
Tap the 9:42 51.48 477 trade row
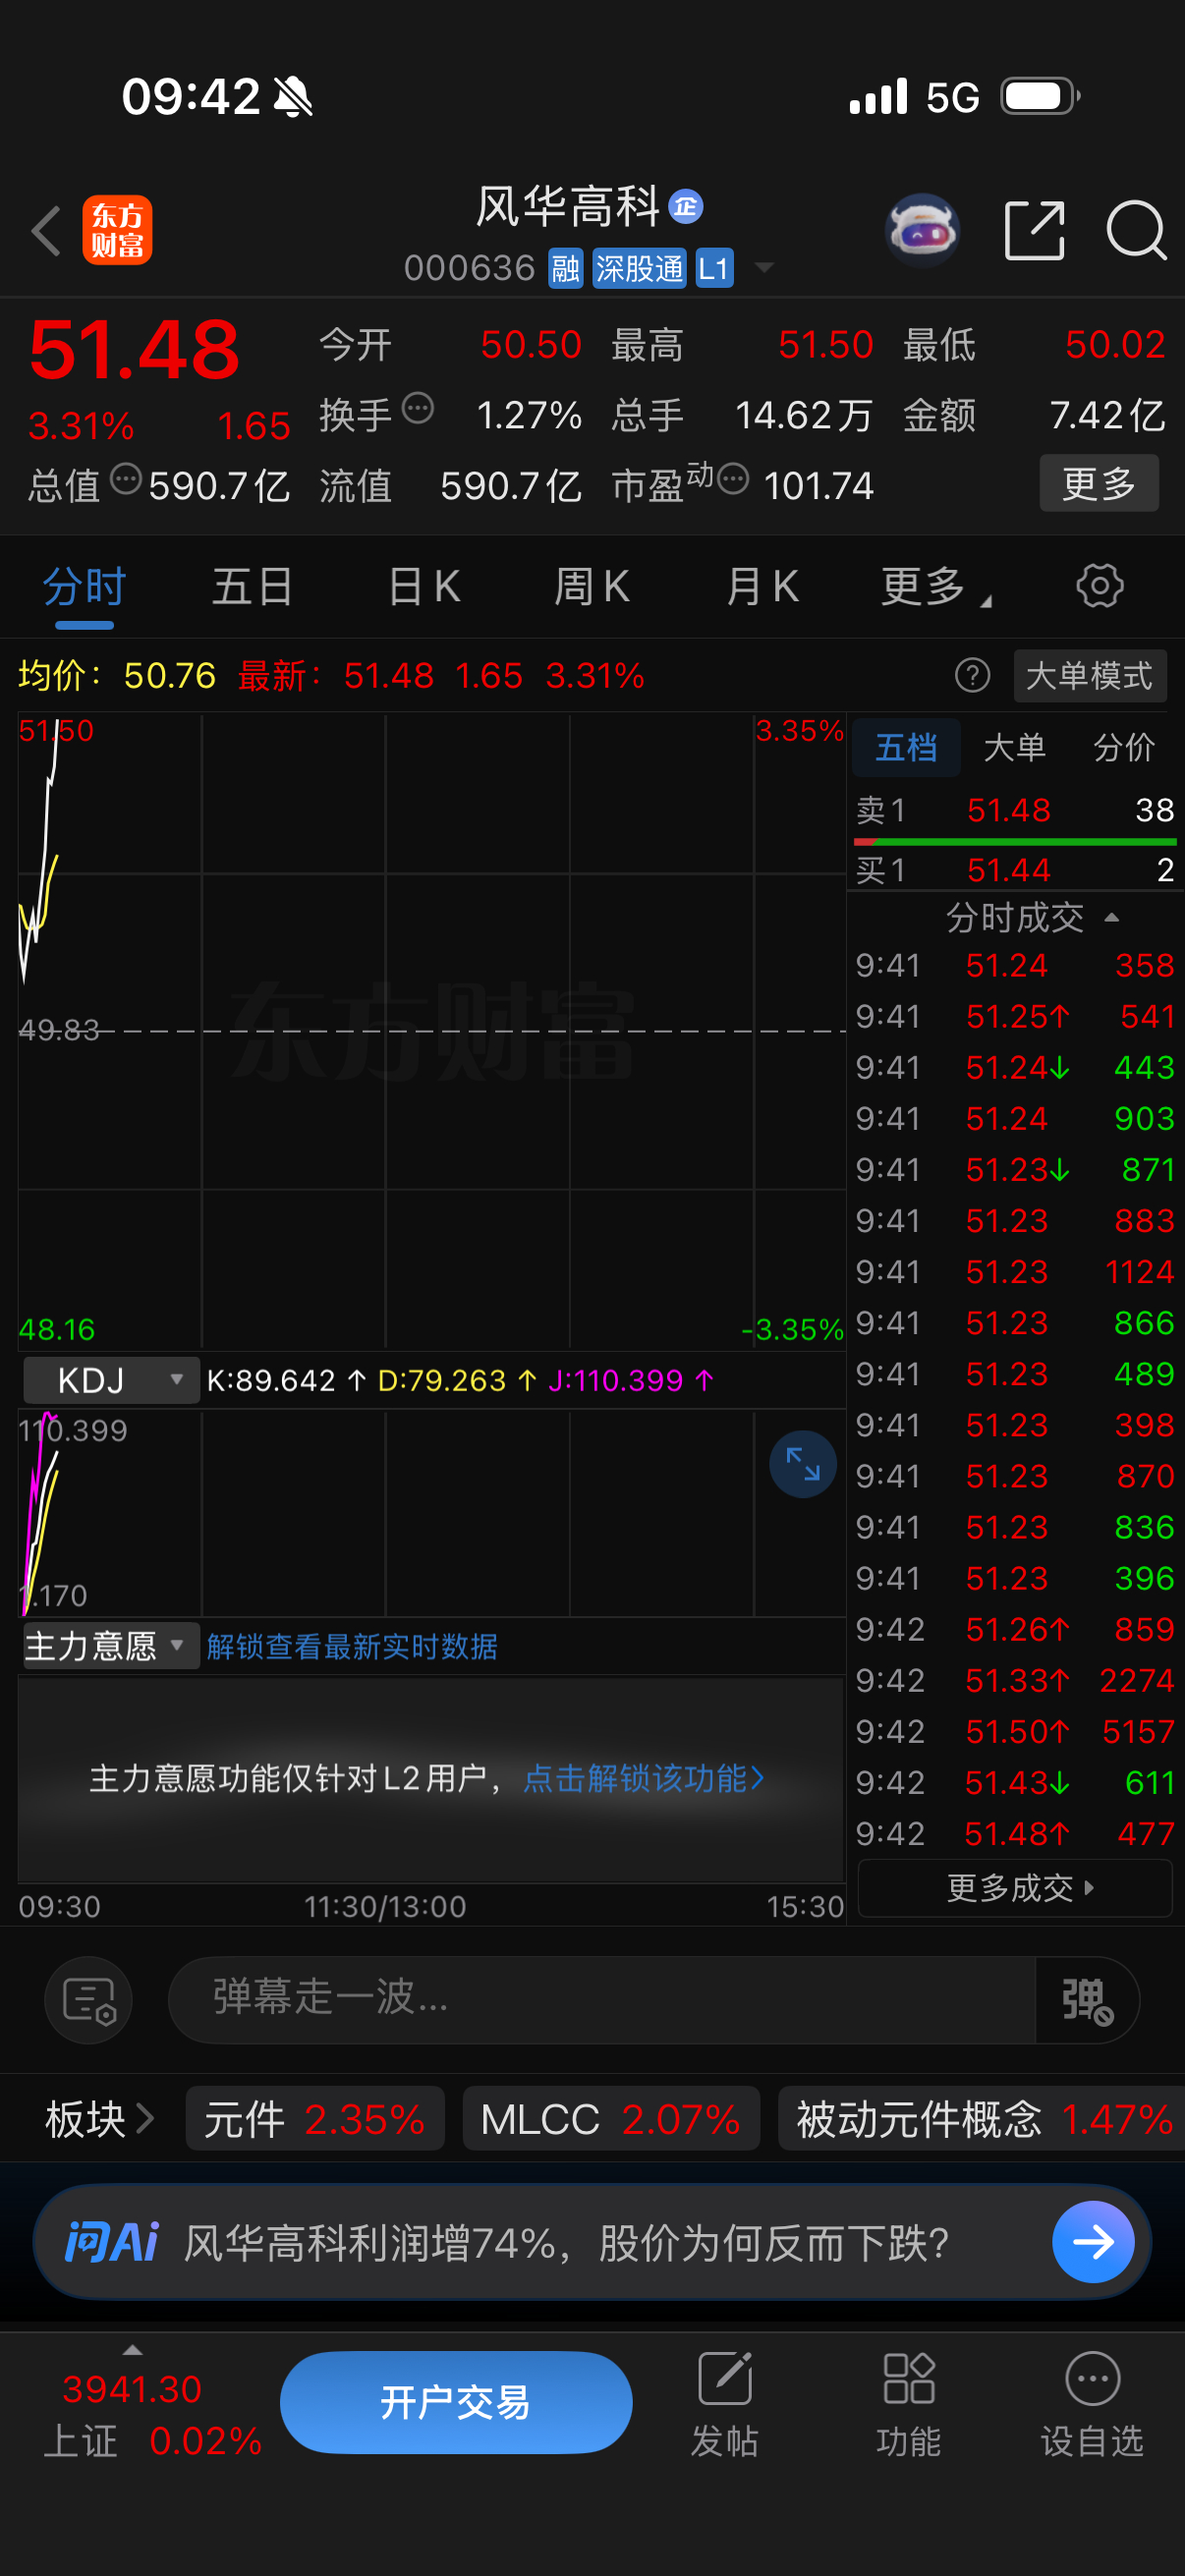pos(1015,1834)
